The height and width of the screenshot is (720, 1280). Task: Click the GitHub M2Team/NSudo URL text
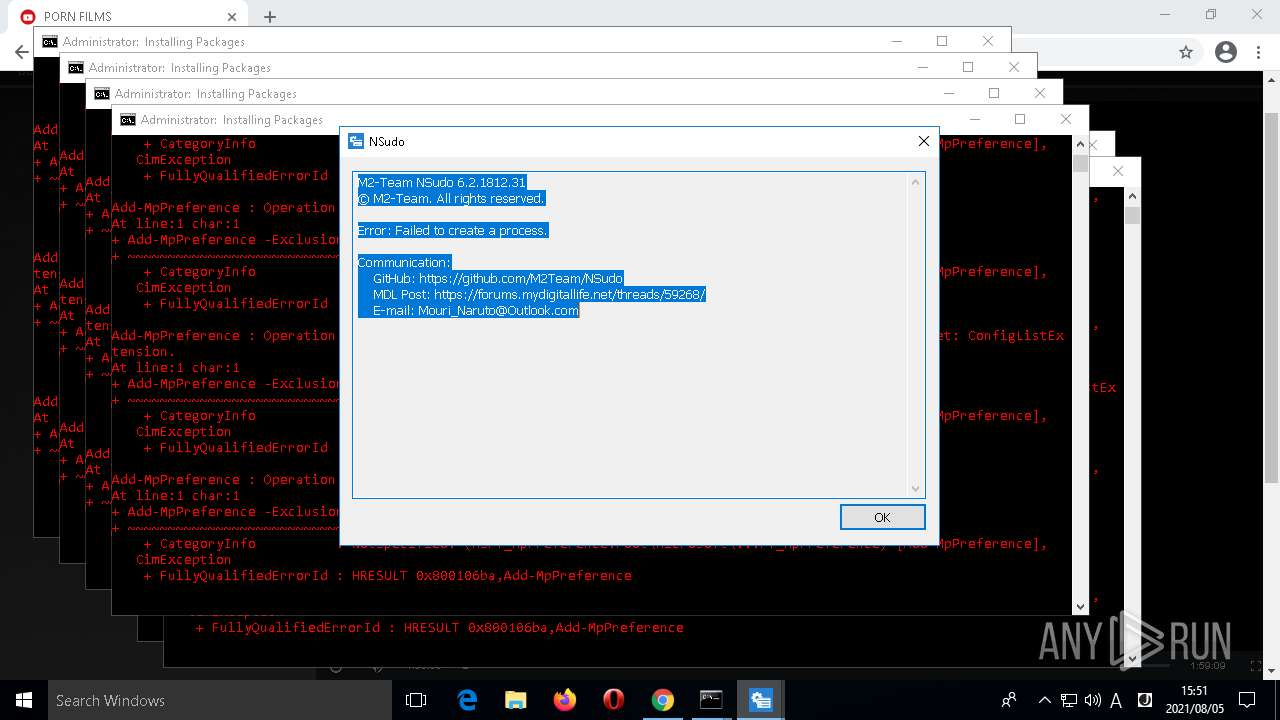point(520,279)
